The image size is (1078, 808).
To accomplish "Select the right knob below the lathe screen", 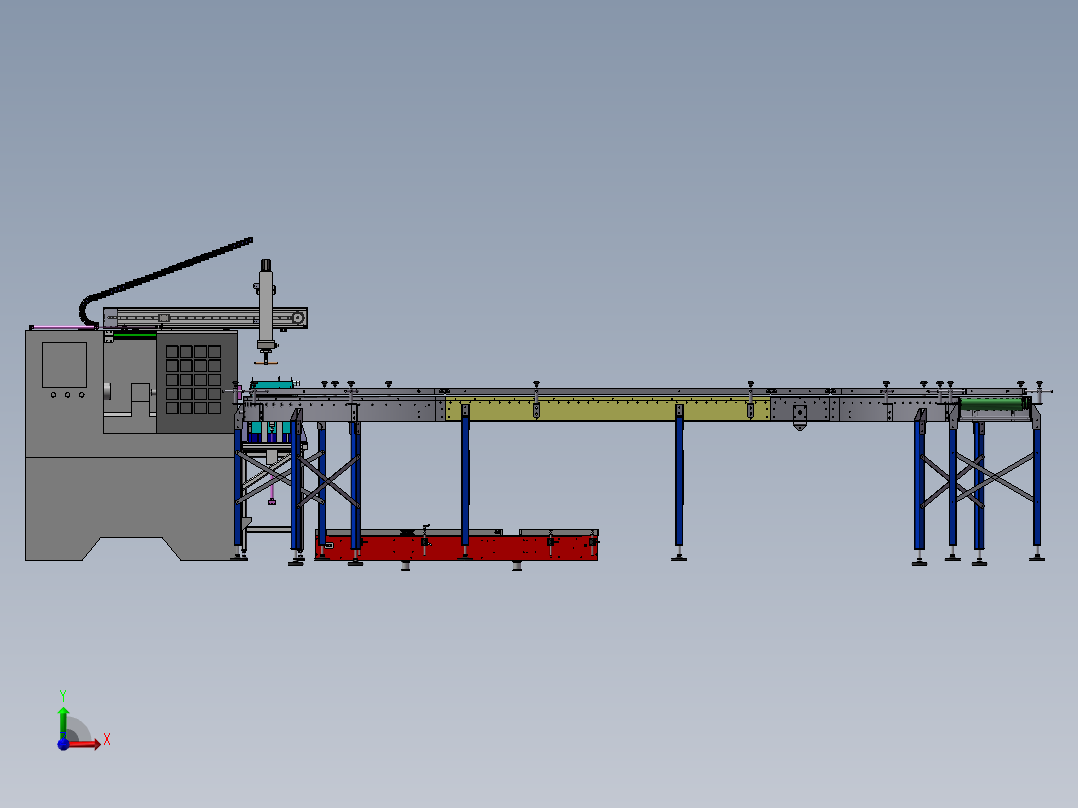I will point(82,395).
